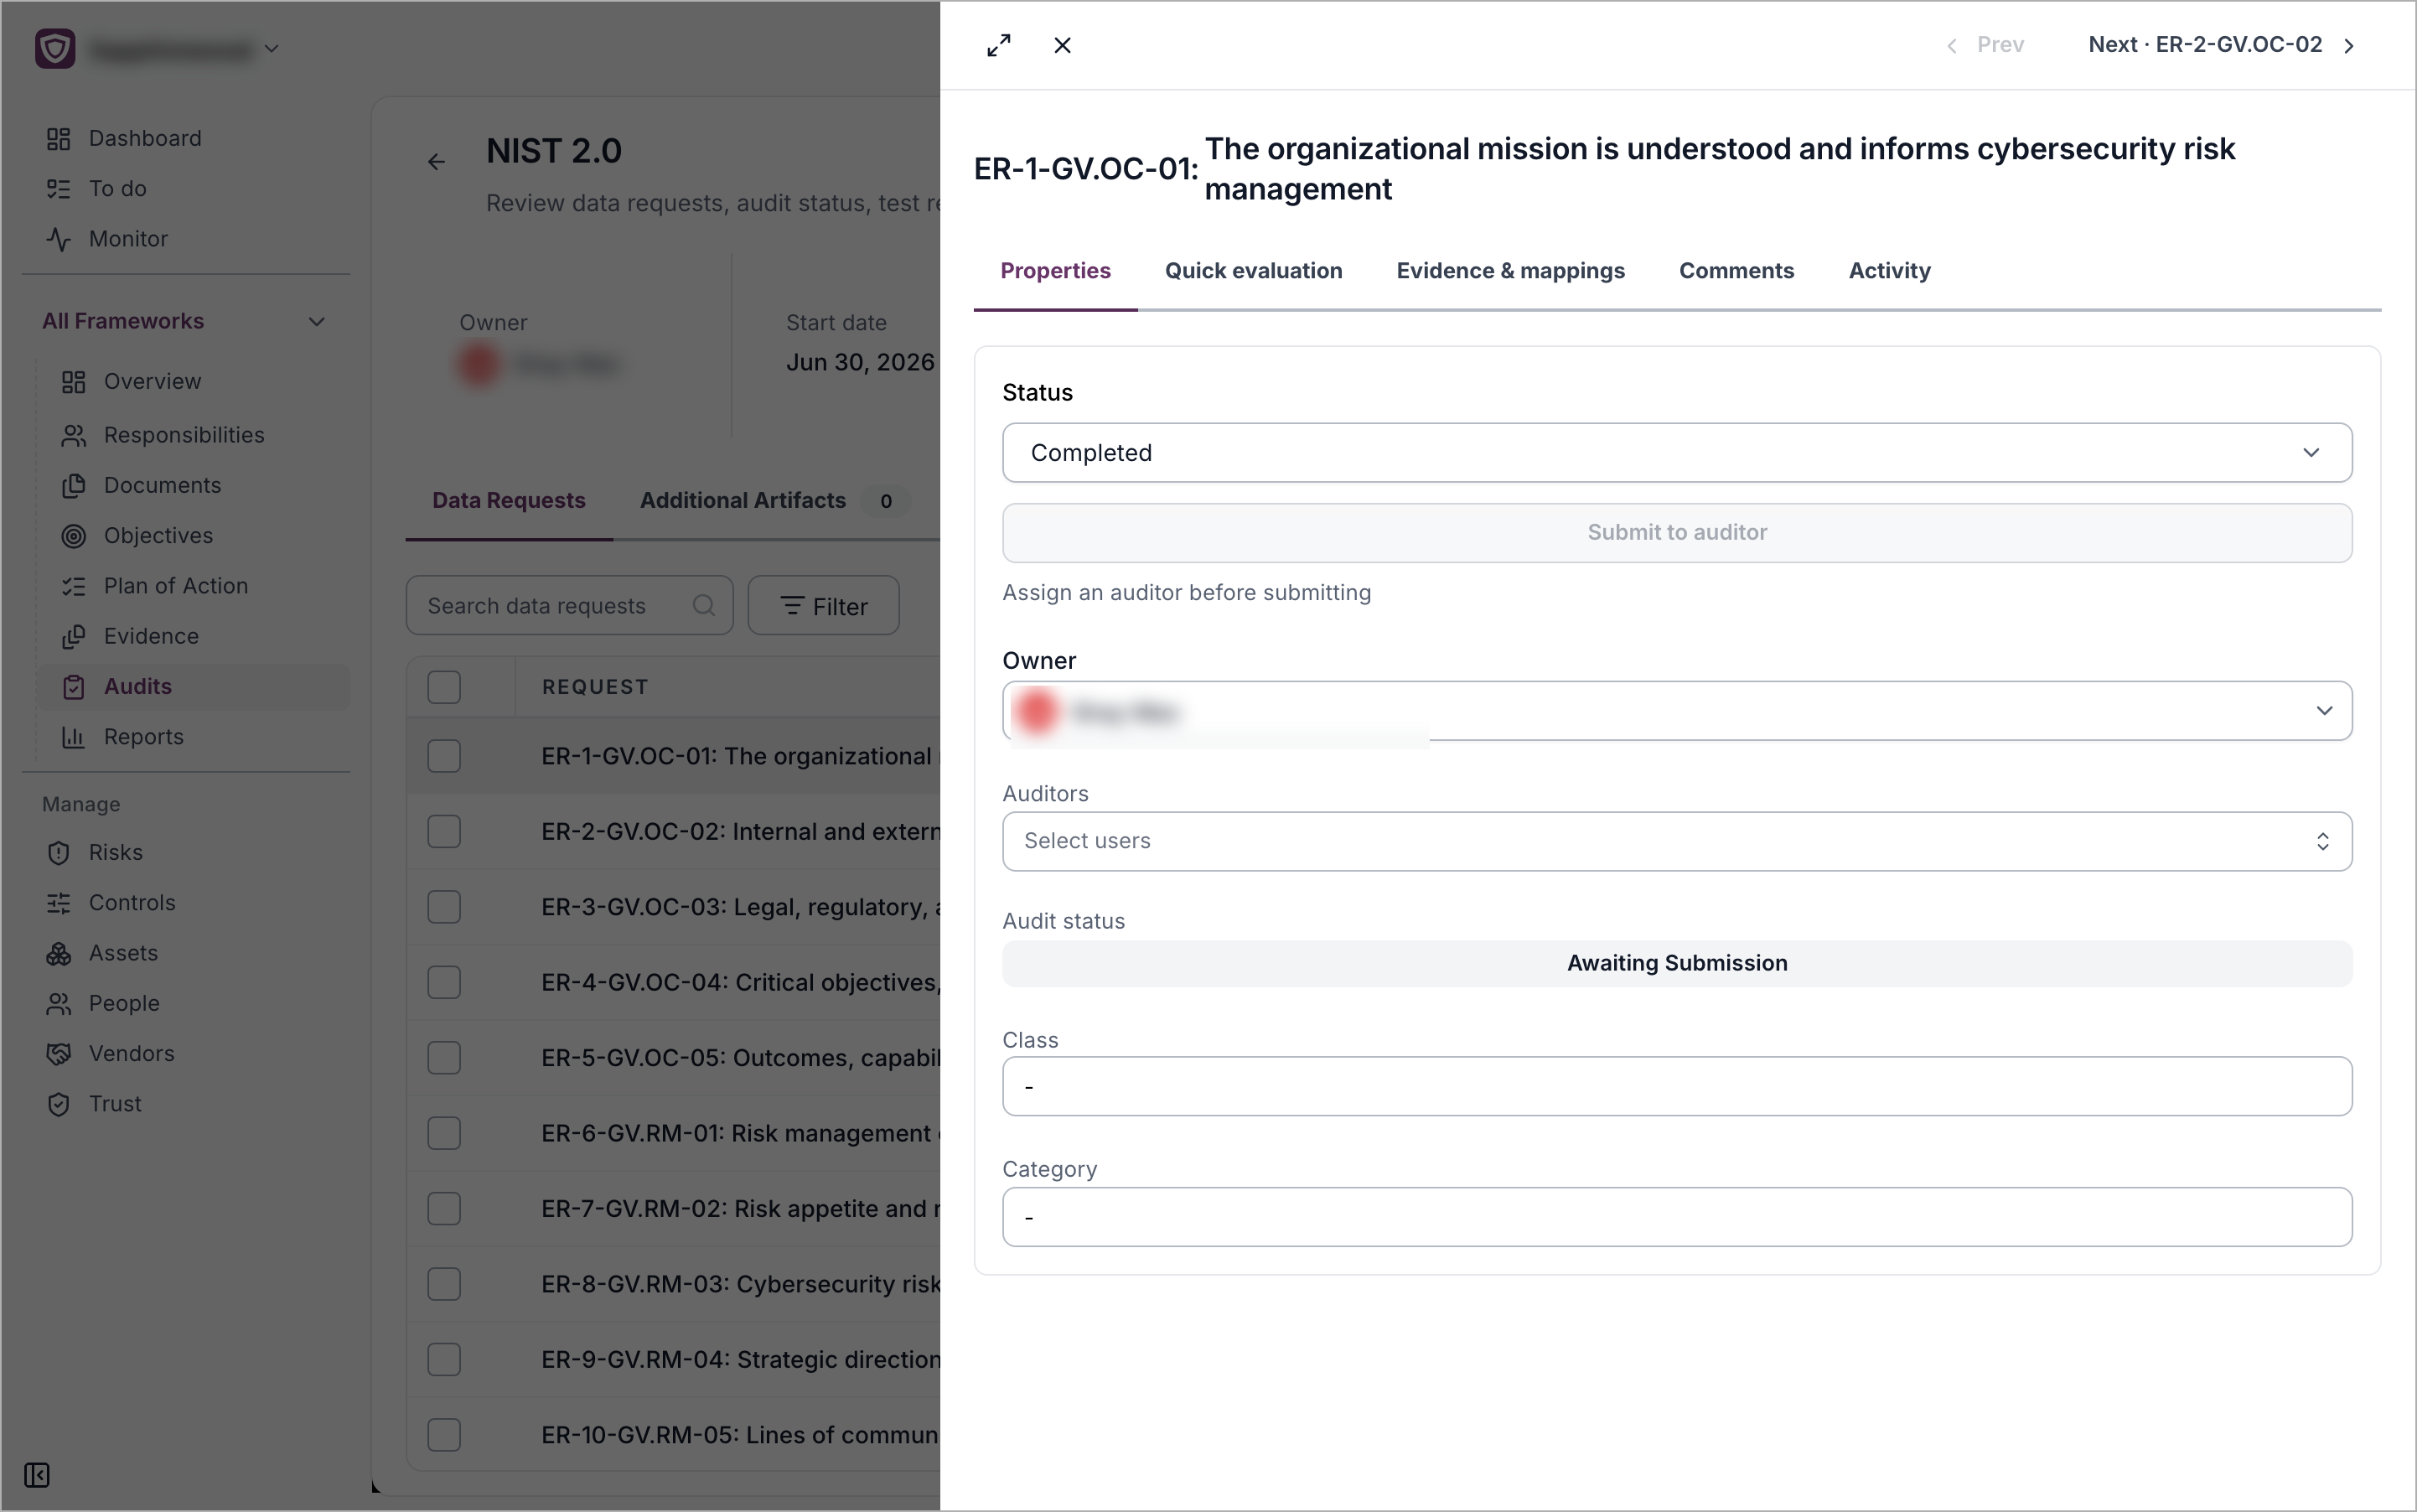Open the Monitor pulse icon

[x=58, y=239]
